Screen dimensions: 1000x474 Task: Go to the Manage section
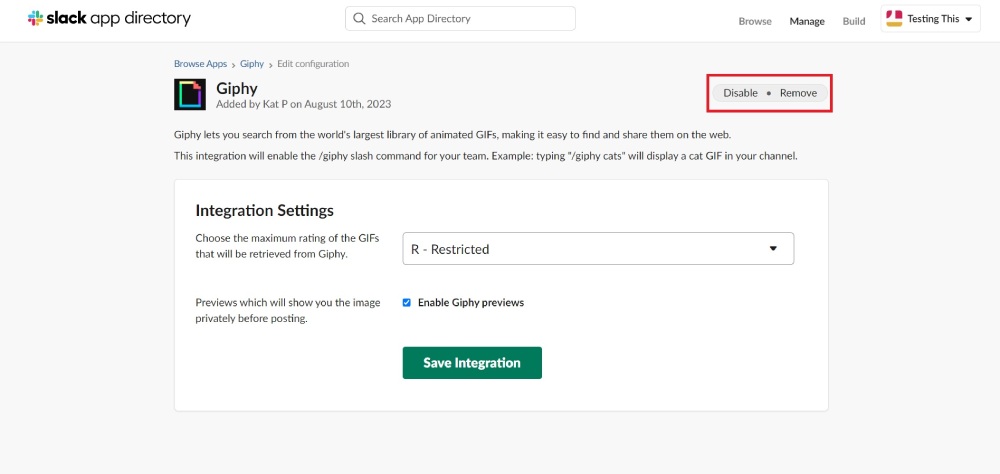point(807,21)
